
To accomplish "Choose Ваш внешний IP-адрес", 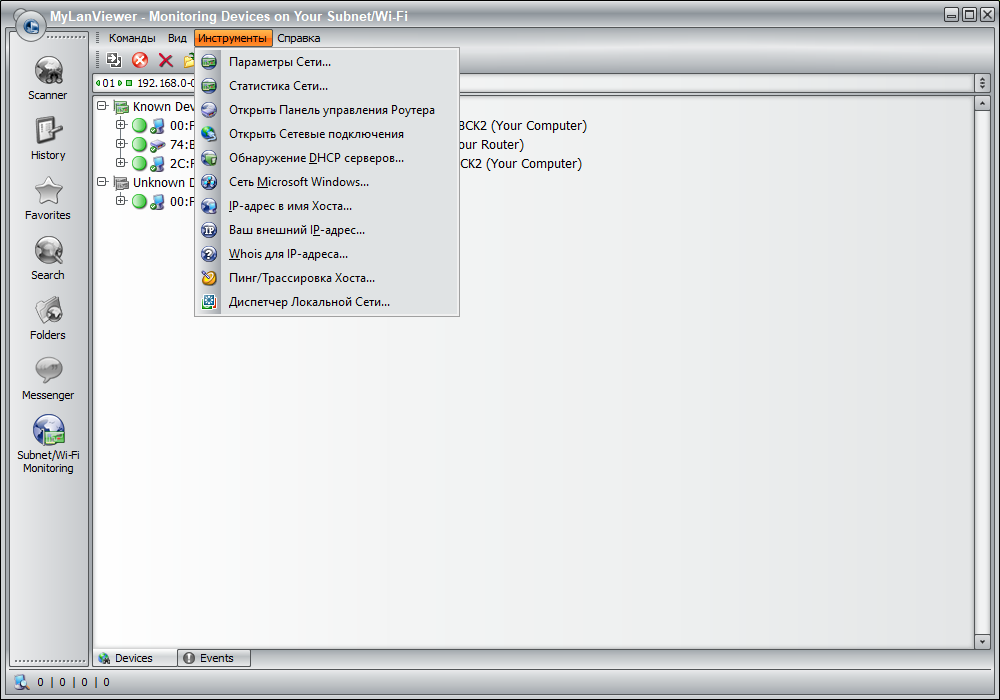I will pyautogui.click(x=327, y=230).
